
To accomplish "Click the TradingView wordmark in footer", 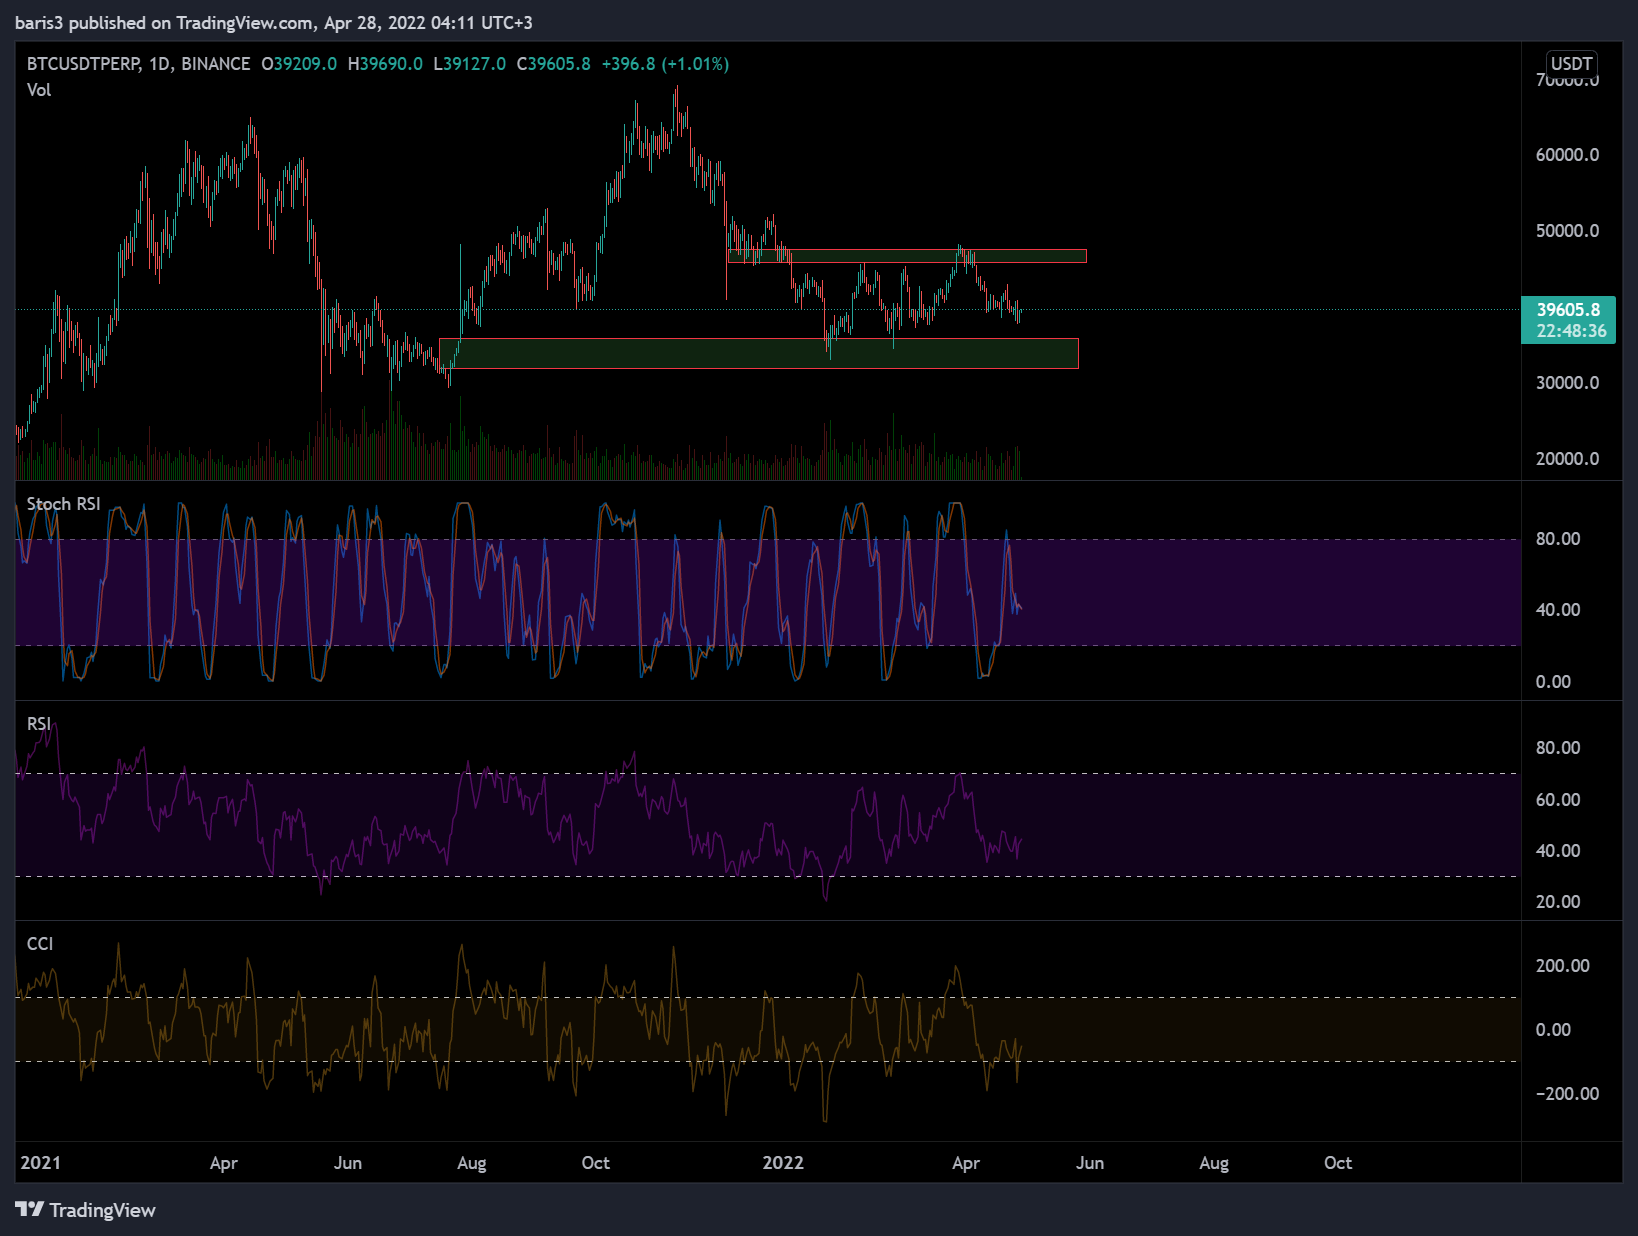I will [102, 1210].
